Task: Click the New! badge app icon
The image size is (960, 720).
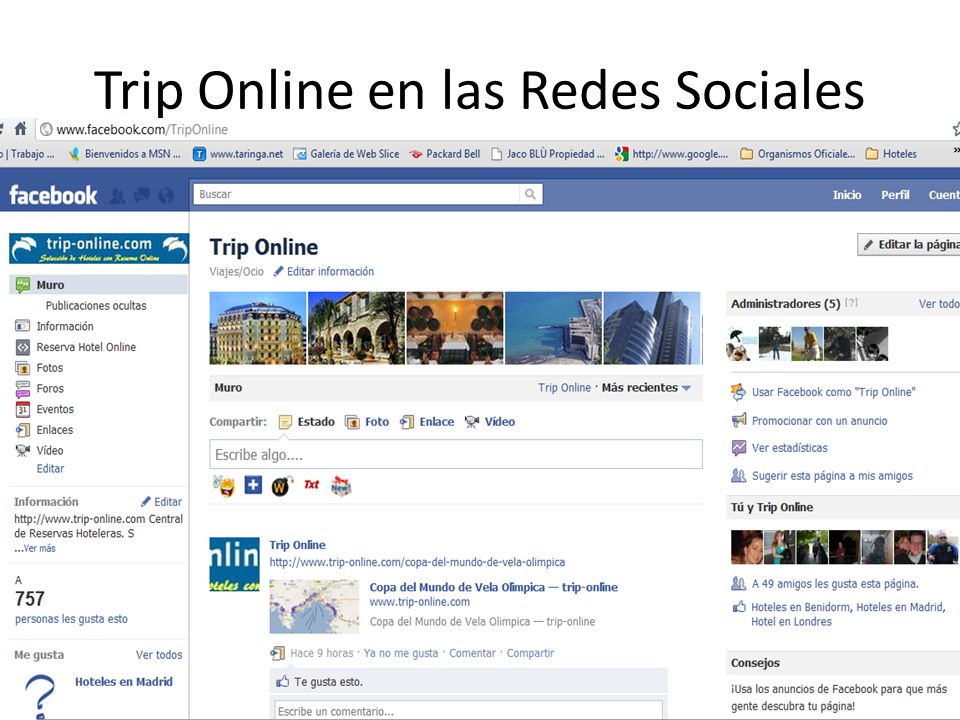Action: [340, 486]
